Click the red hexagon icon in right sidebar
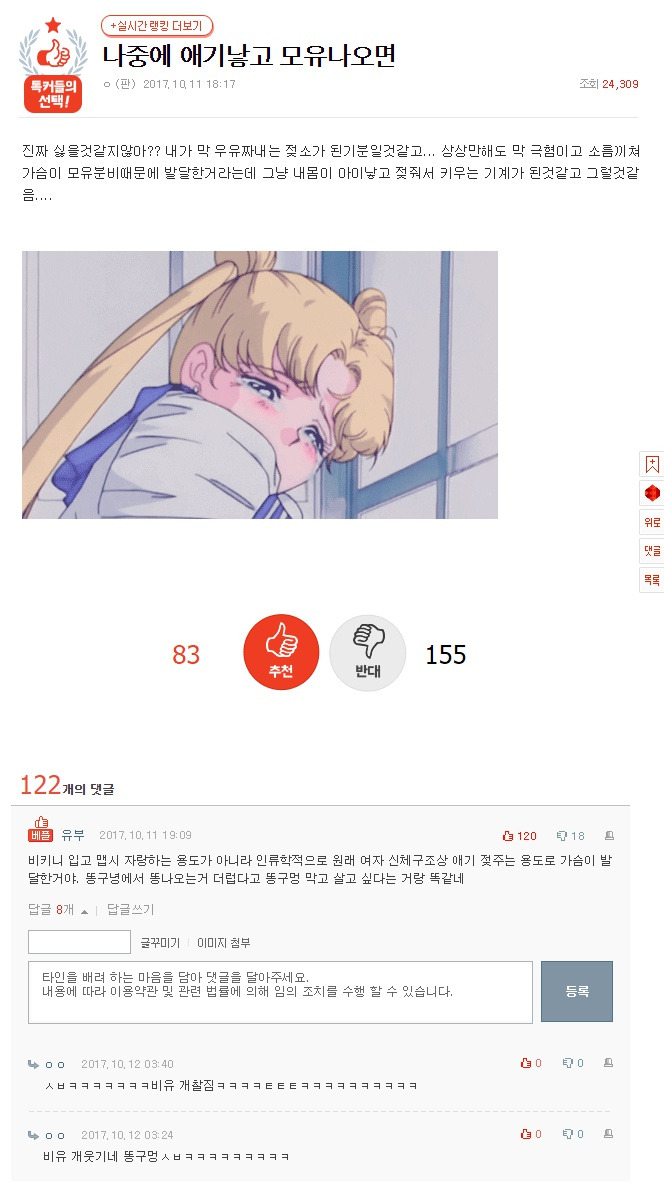Image resolution: width=664 pixels, height=1187 pixels. pyautogui.click(x=652, y=494)
